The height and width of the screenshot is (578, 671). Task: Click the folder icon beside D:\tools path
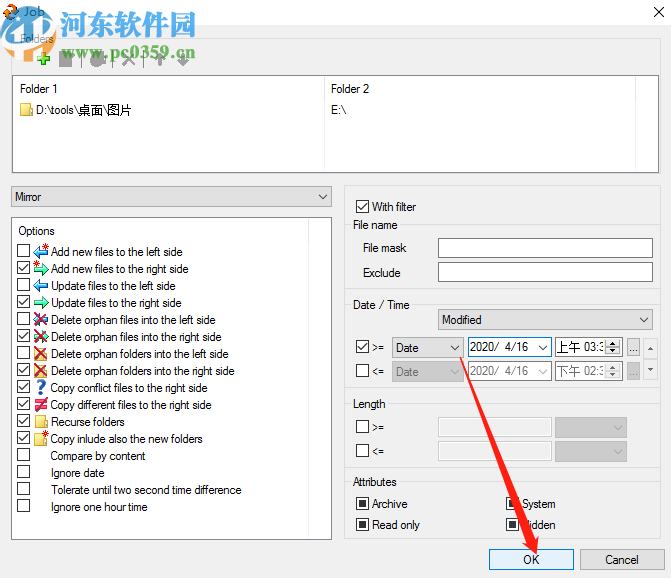[x=26, y=110]
